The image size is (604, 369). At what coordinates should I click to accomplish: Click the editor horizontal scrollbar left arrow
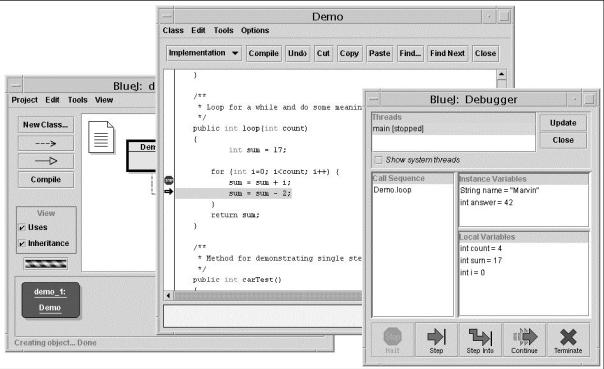[x=168, y=295]
